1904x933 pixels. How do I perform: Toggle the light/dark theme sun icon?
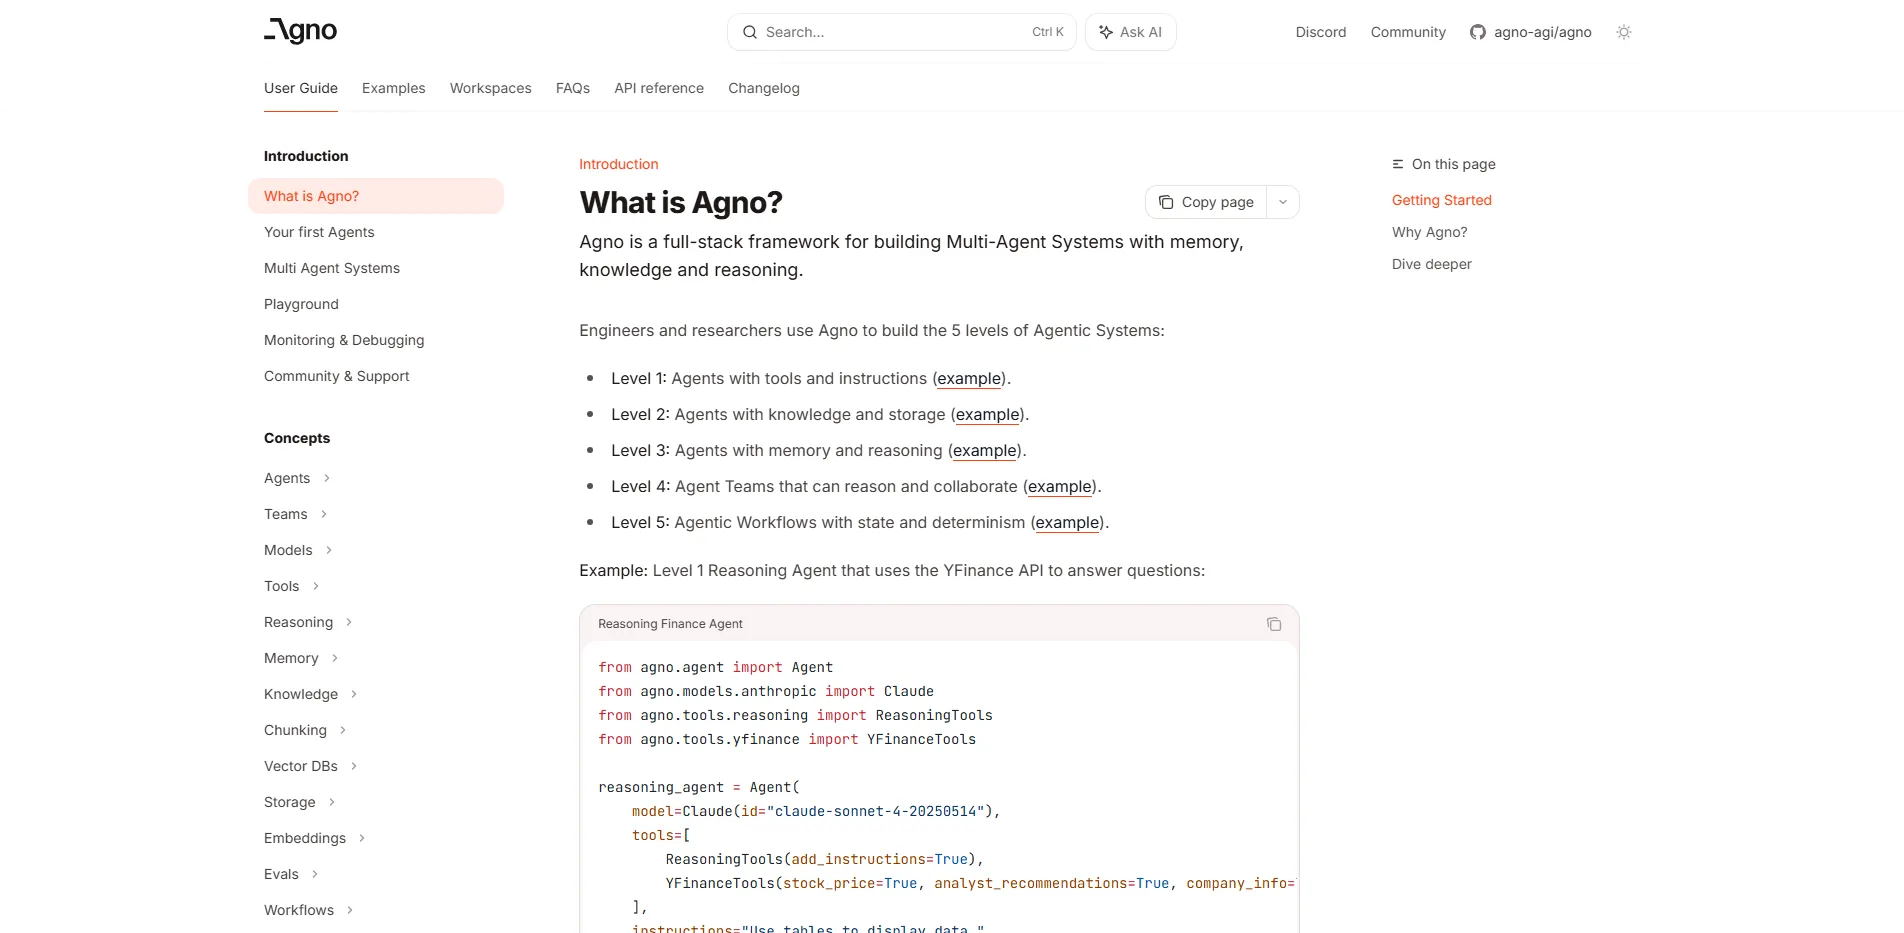point(1624,32)
